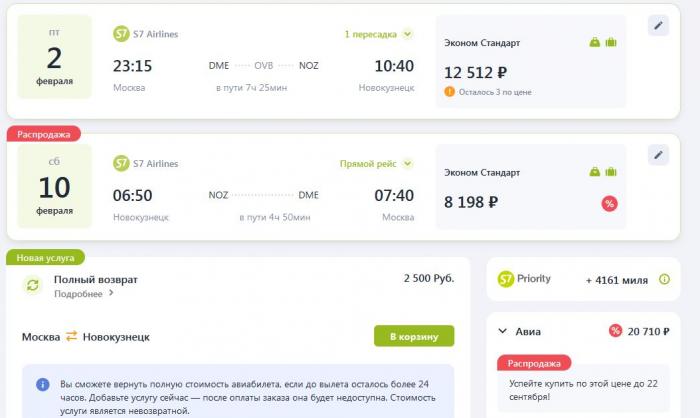The height and width of the screenshot is (418, 700).
Task: Open 'Подробнее' about full refund
Action: coord(83,293)
